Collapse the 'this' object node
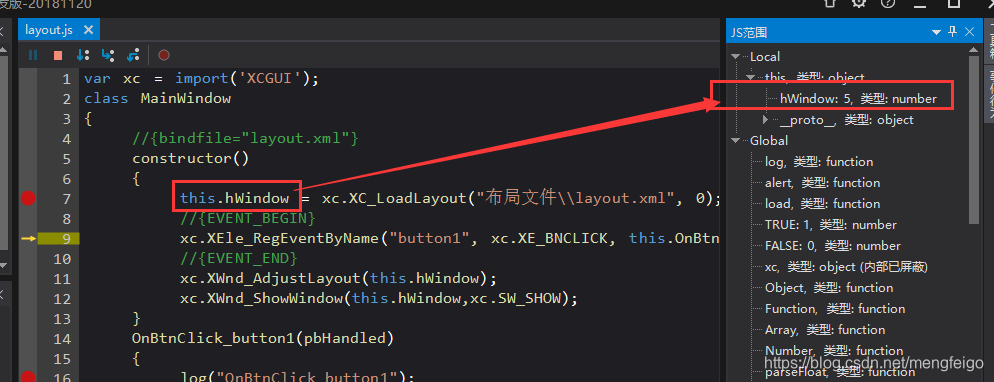 [x=751, y=77]
